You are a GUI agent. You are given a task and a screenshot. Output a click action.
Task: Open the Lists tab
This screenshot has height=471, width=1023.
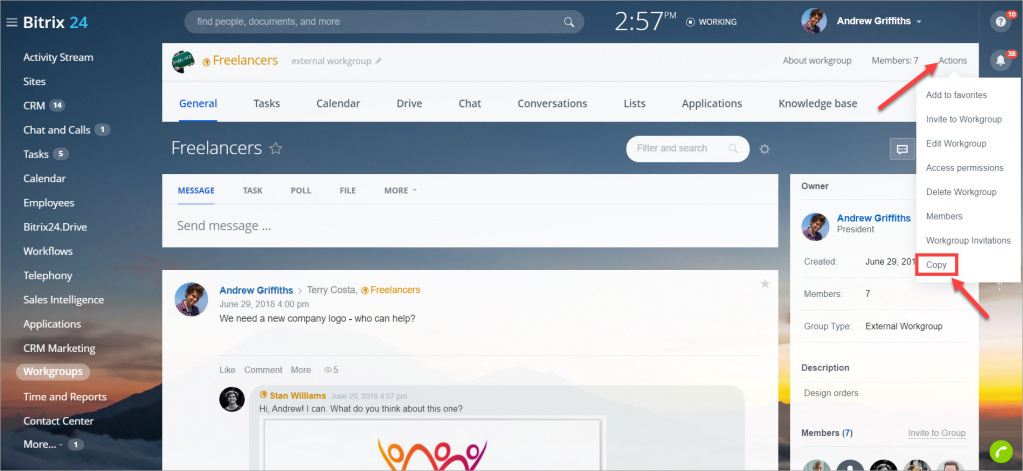(x=634, y=103)
